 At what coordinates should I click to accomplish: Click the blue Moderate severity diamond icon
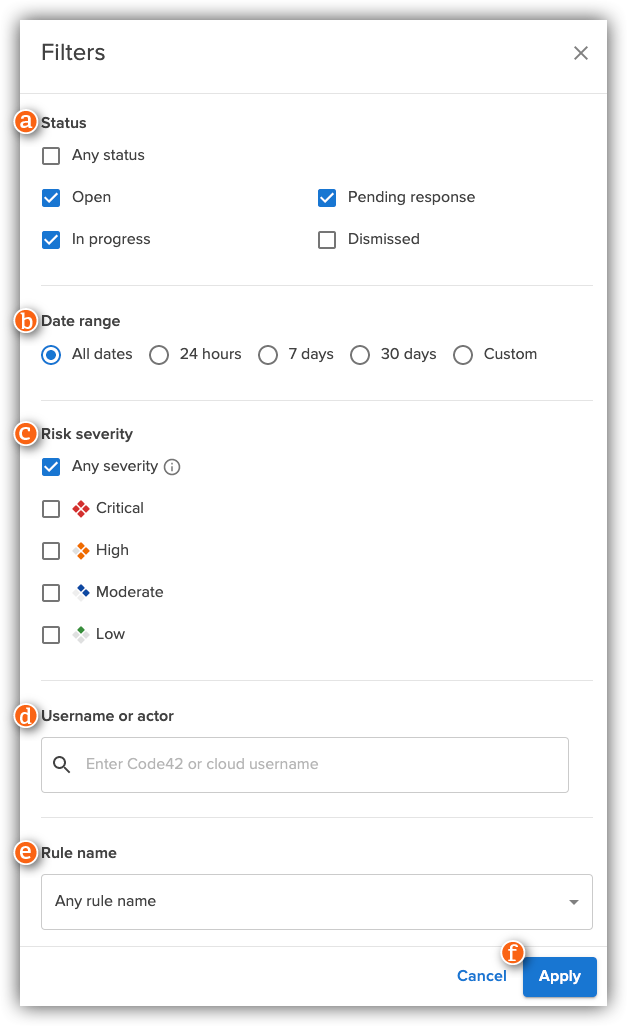pyautogui.click(x=80, y=592)
